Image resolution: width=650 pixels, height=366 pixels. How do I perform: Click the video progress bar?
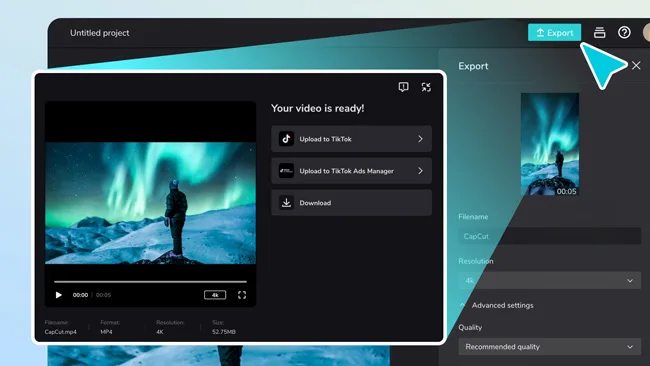[150, 282]
